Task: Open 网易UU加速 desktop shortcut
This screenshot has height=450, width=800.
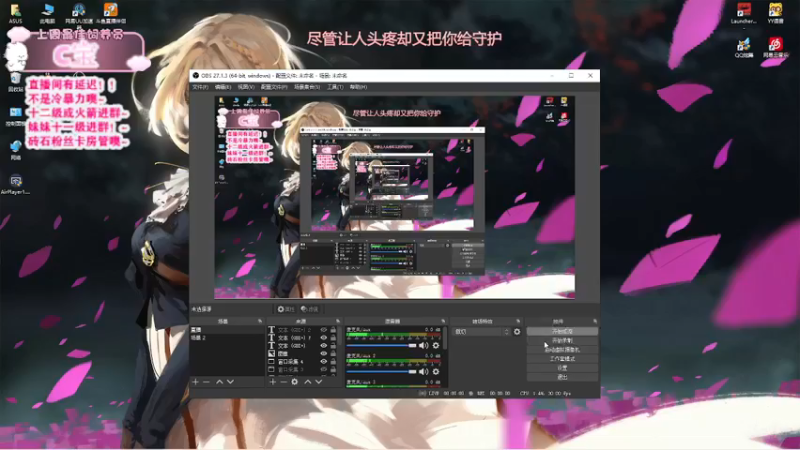Action: (79, 14)
